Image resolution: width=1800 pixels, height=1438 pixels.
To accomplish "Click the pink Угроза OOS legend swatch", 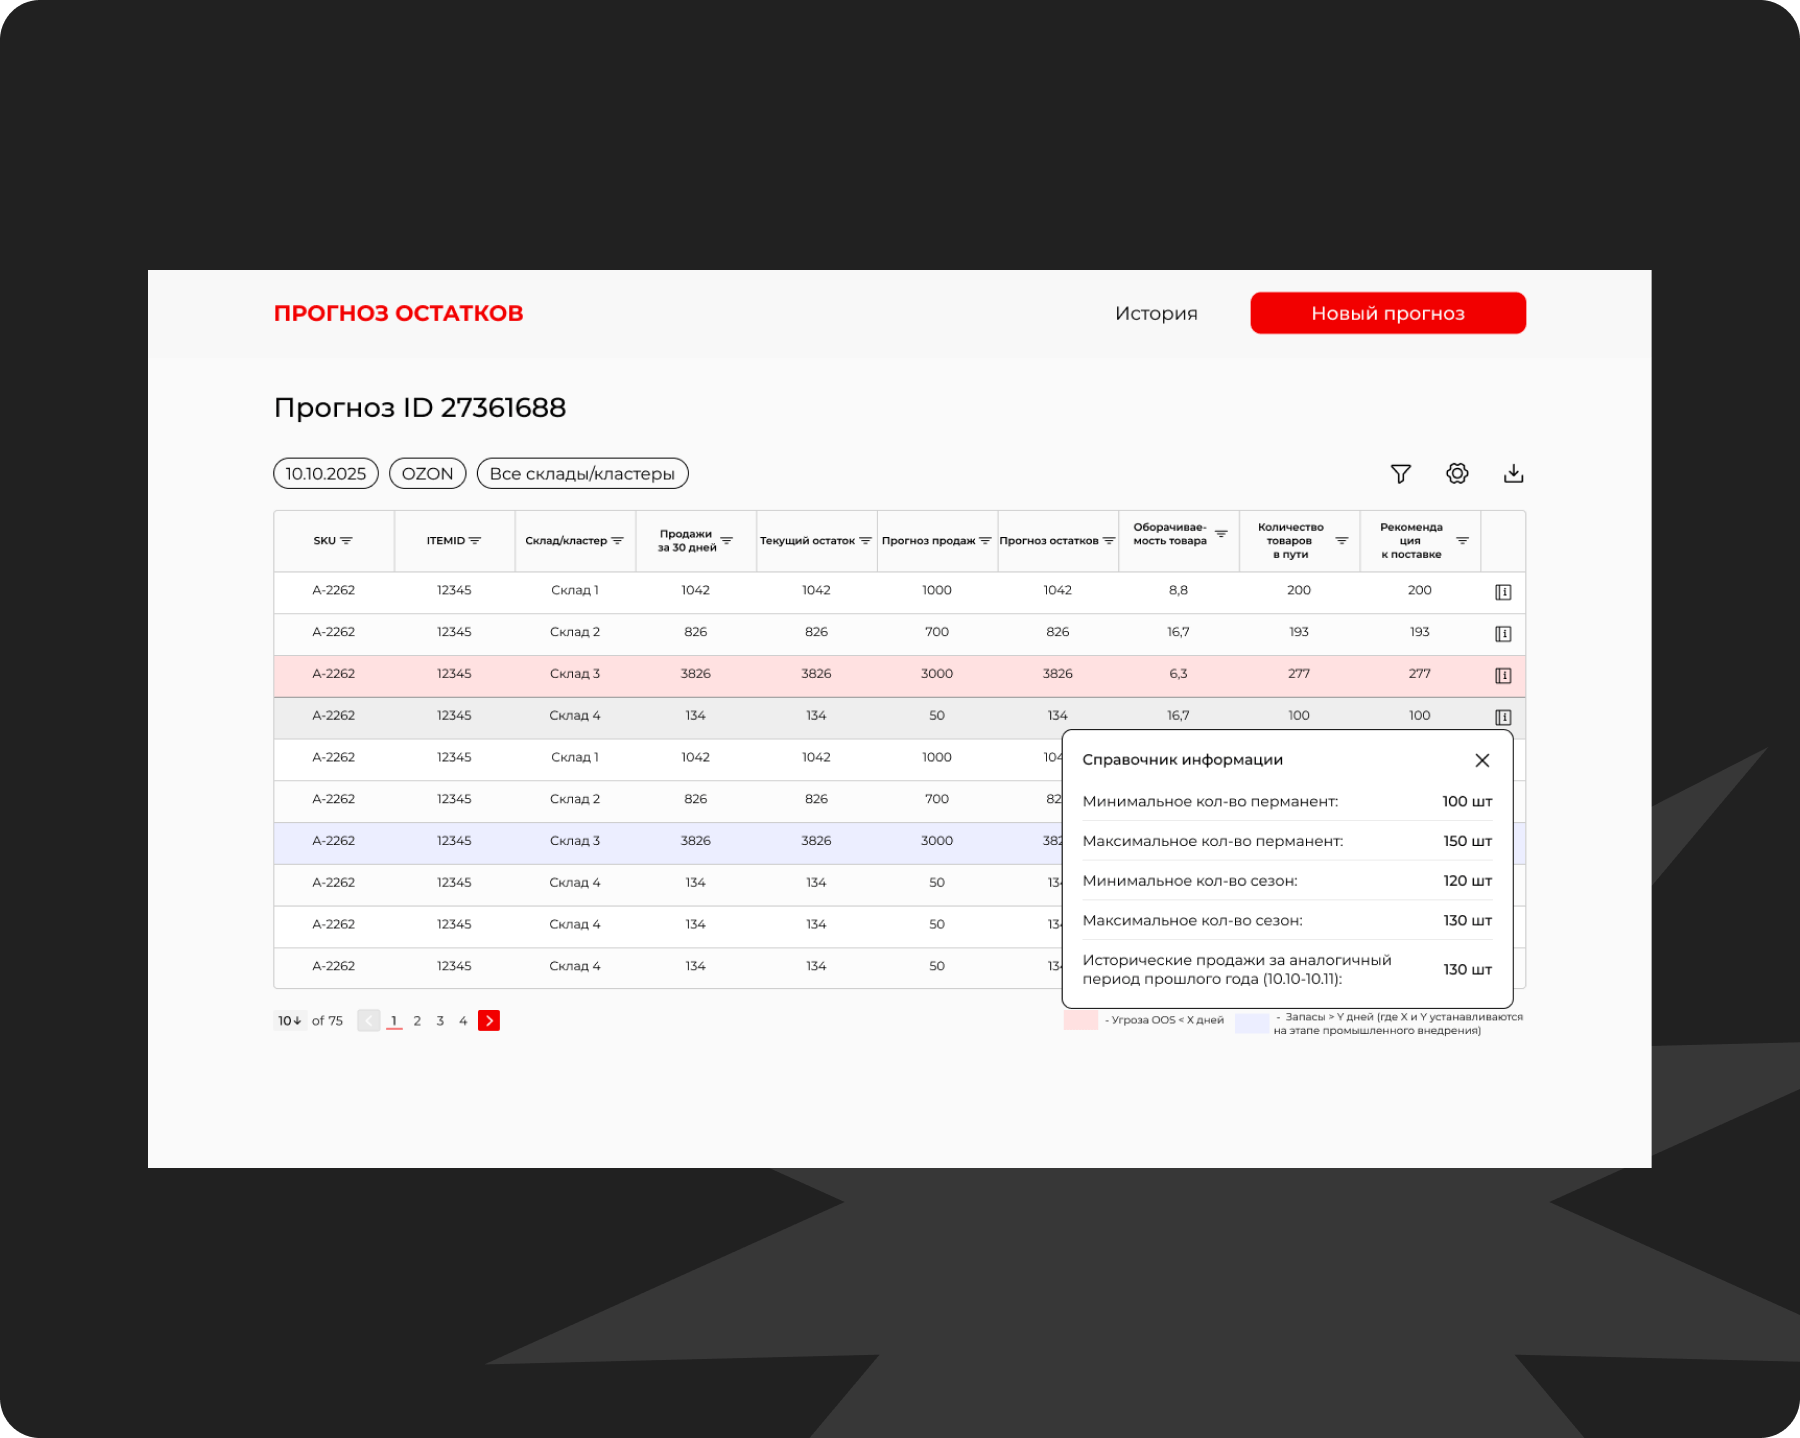I will (x=1080, y=1021).
